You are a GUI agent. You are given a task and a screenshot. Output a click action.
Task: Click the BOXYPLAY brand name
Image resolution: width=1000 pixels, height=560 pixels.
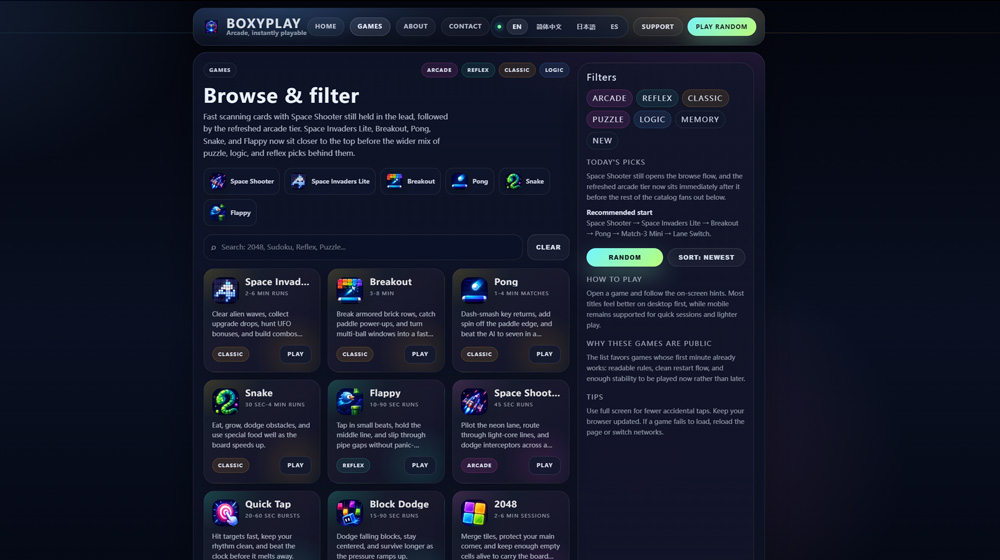coord(263,24)
